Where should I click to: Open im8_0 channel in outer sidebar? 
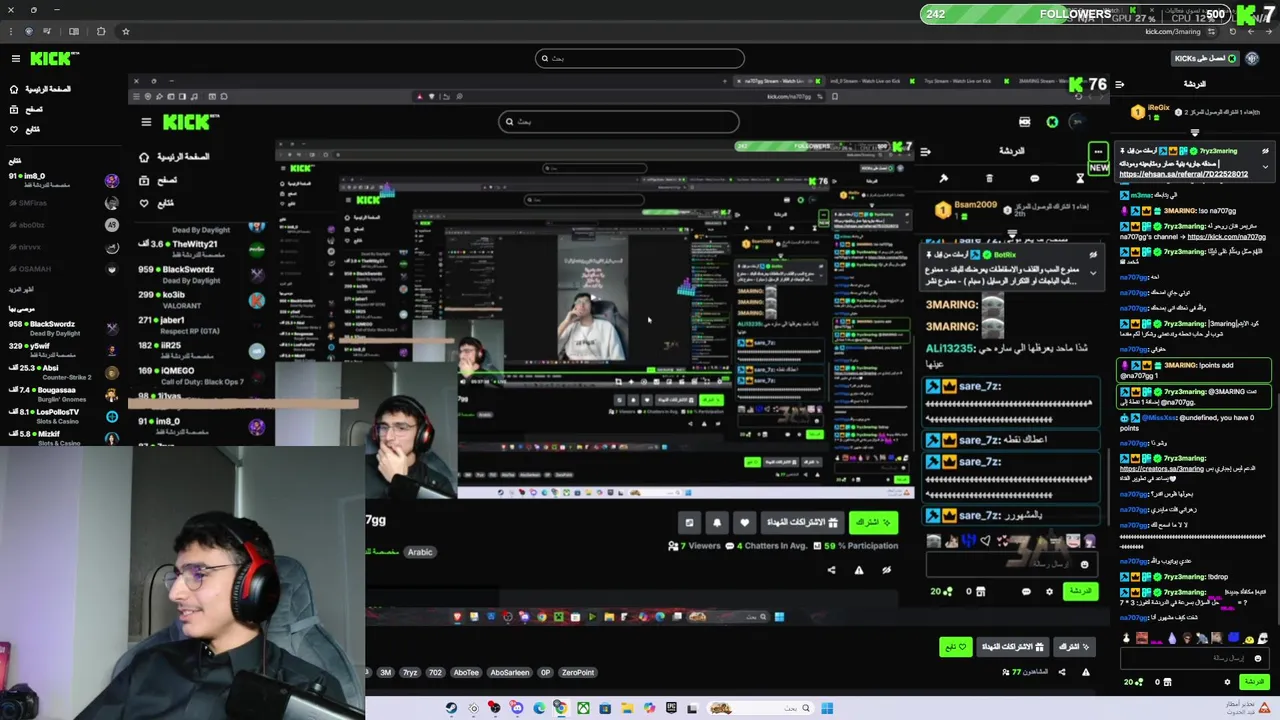pyautogui.click(x=62, y=180)
